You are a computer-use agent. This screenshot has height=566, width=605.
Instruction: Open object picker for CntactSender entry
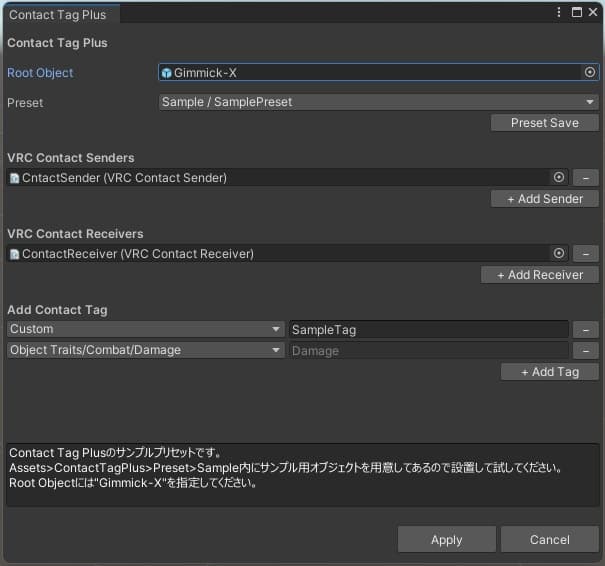558,177
